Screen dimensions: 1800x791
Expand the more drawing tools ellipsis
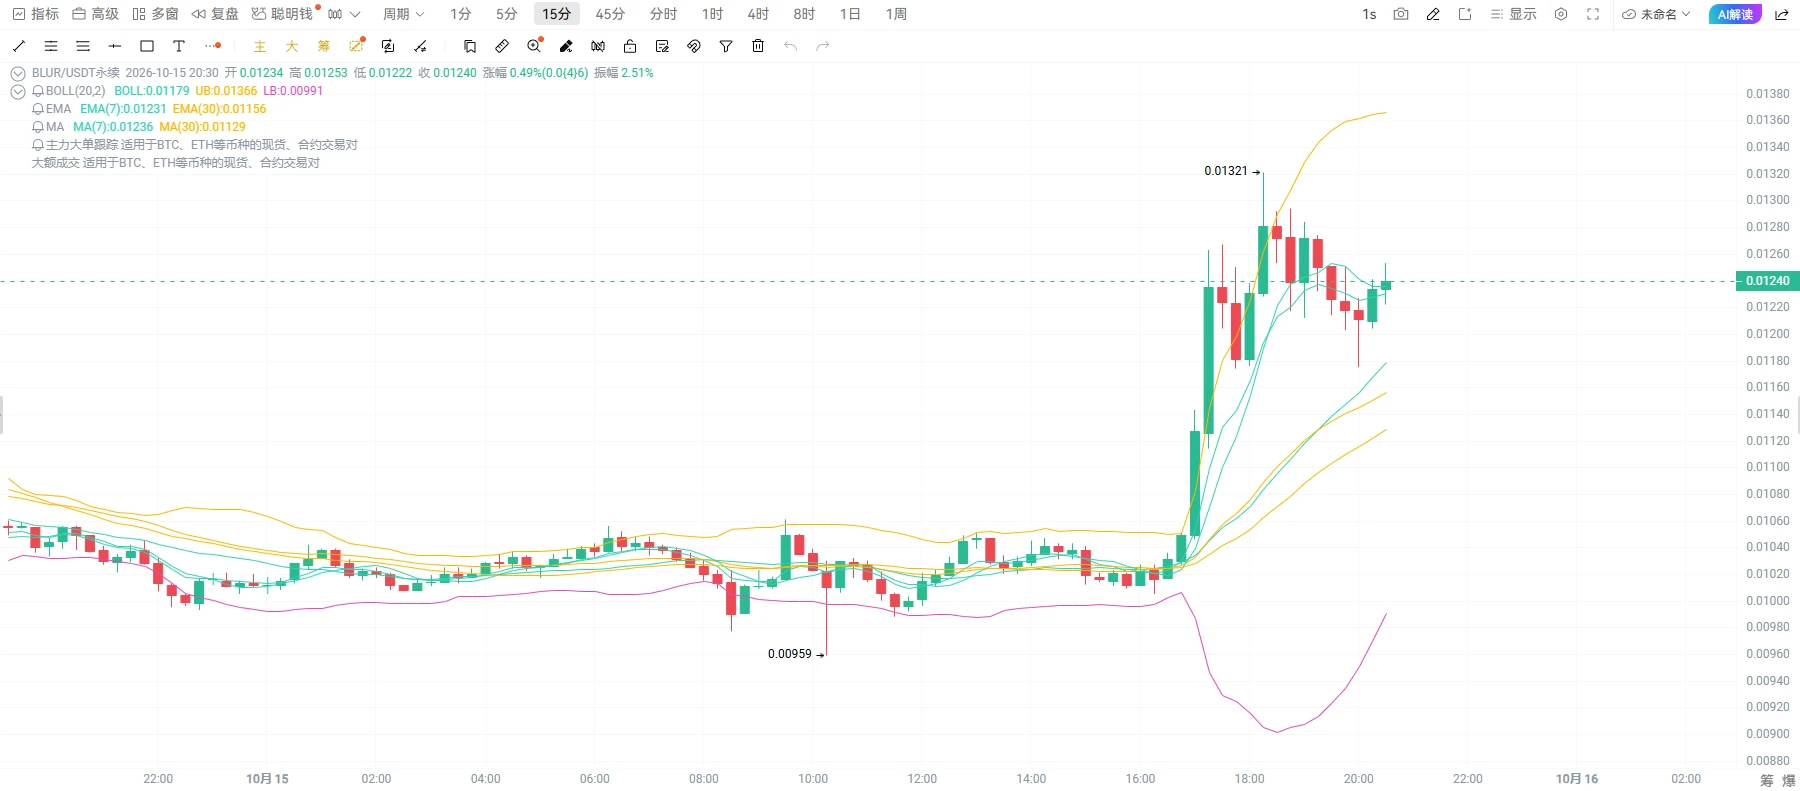coord(212,46)
